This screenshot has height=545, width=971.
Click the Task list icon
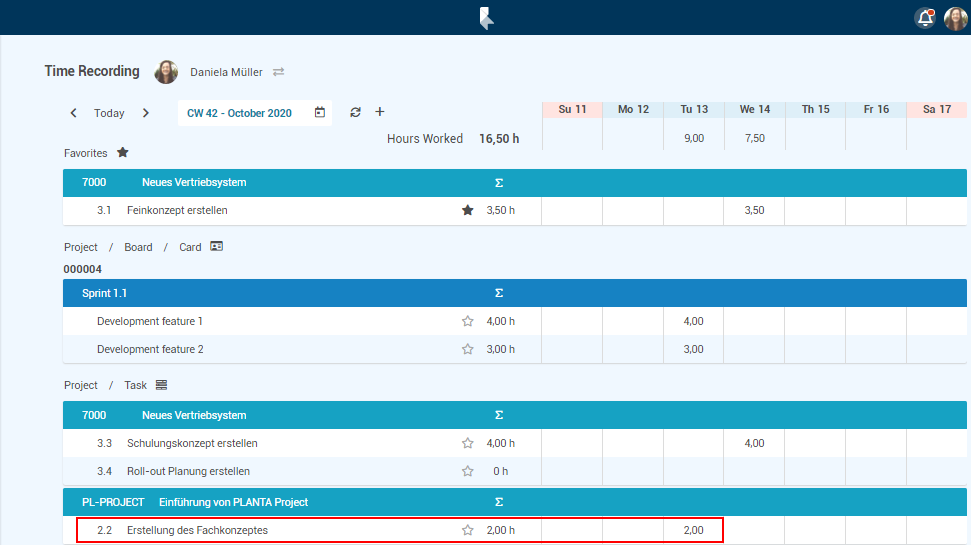(162, 385)
